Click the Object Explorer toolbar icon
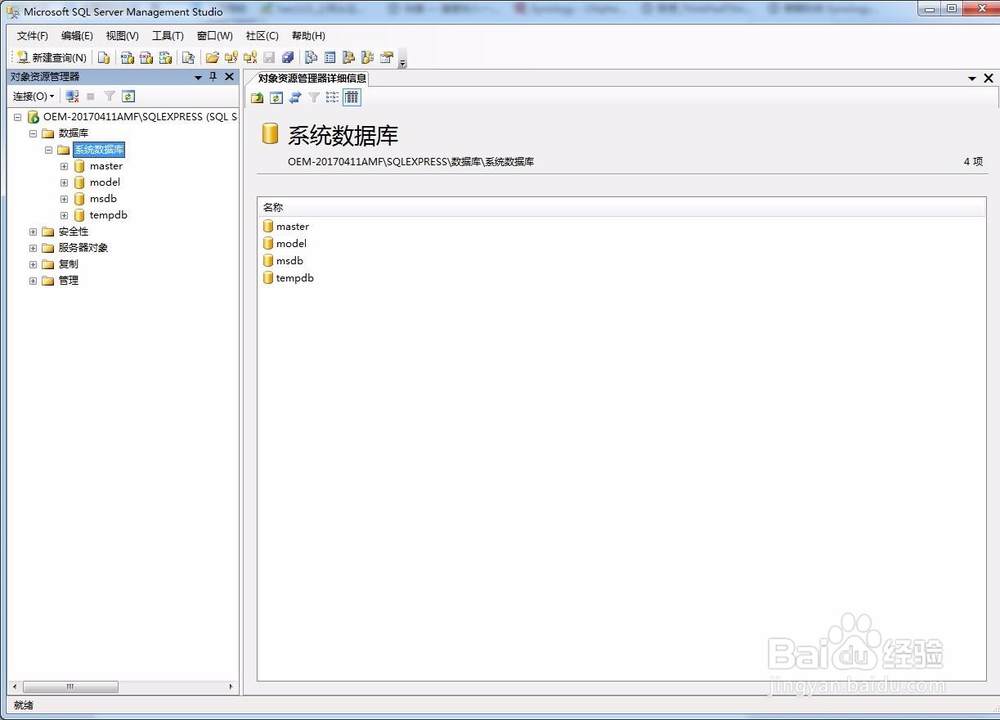Image resolution: width=1000 pixels, height=720 pixels. point(348,58)
